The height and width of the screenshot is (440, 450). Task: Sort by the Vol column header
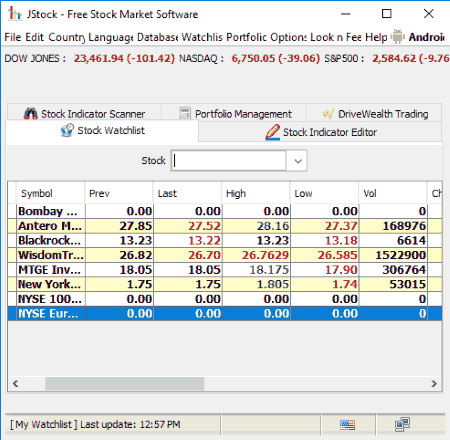click(x=393, y=193)
